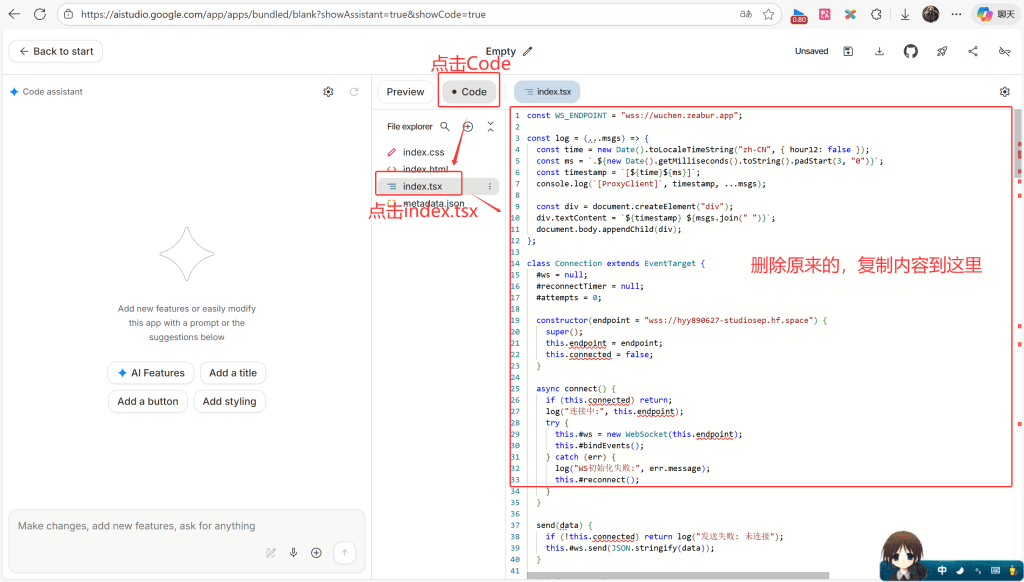Click the microphone icon in the prompt box
The height and width of the screenshot is (582, 1024).
(x=293, y=552)
